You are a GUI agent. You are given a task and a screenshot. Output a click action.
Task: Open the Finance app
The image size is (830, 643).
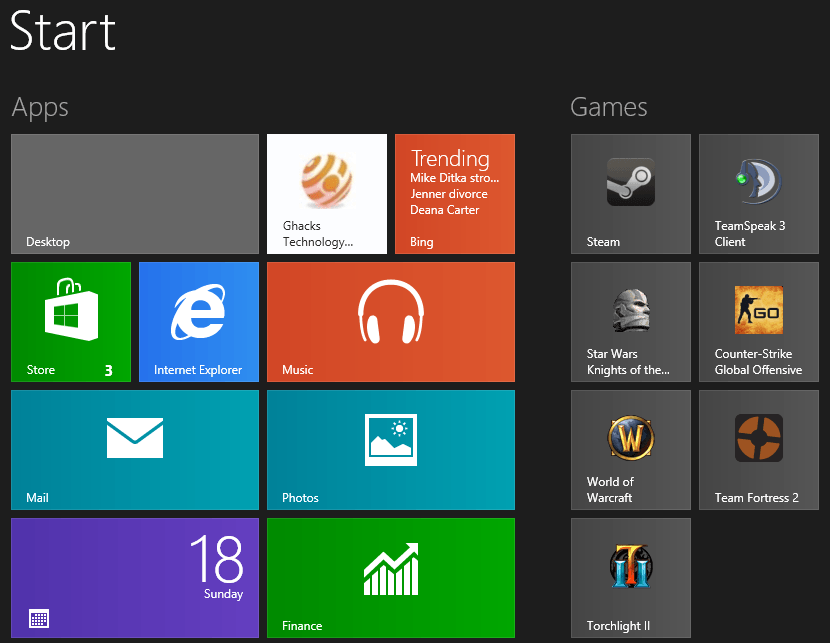(x=390, y=578)
